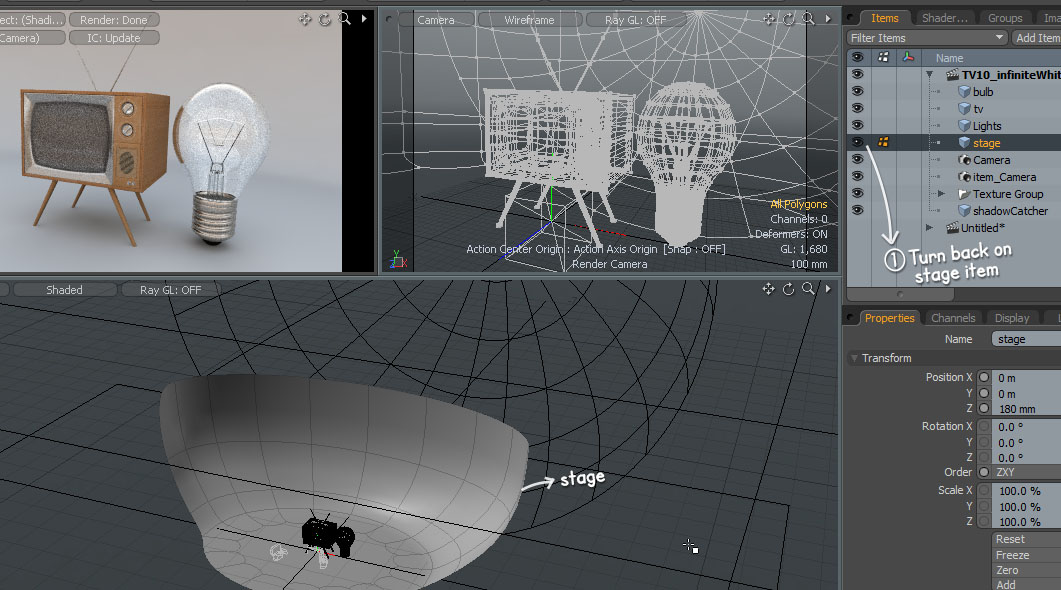This screenshot has width=1061, height=590.
Task: Hide the bulb item using its eye
Action: point(857,92)
